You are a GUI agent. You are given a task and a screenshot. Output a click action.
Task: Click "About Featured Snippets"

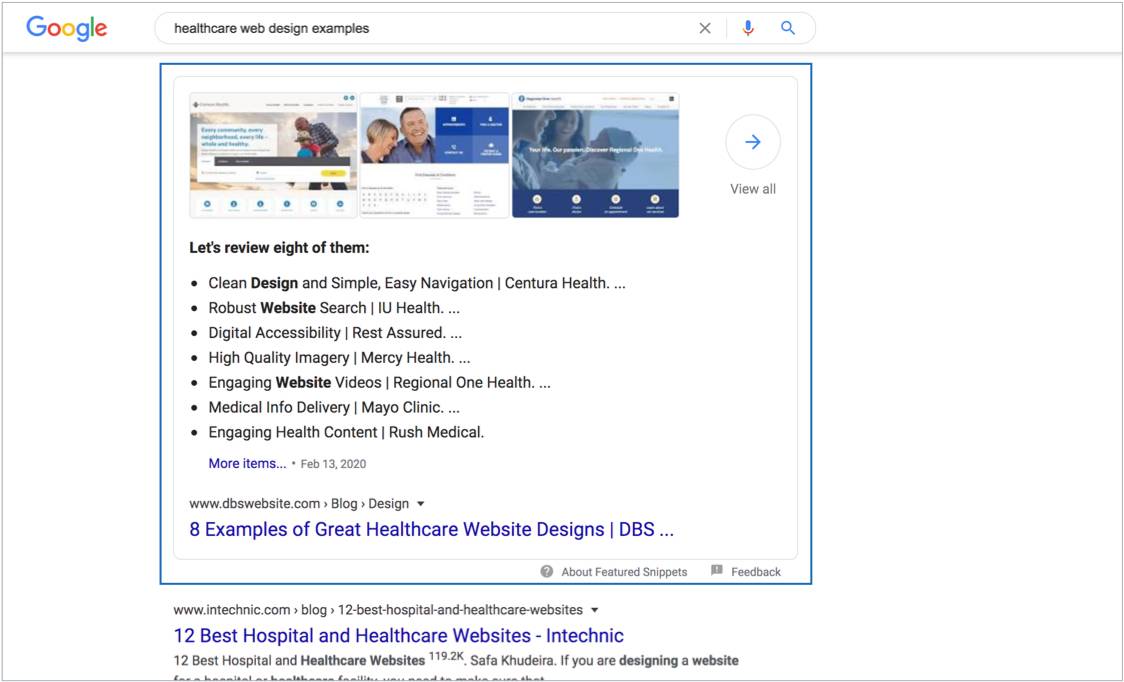(623, 571)
